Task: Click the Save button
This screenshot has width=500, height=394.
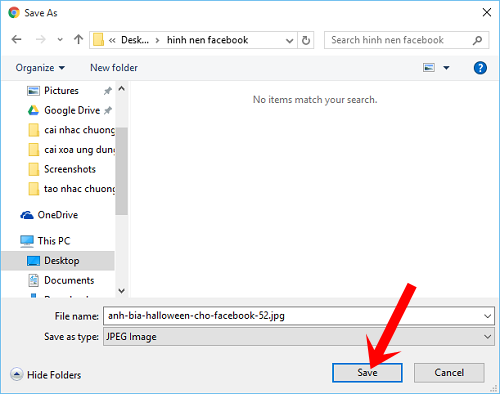Action: (367, 373)
